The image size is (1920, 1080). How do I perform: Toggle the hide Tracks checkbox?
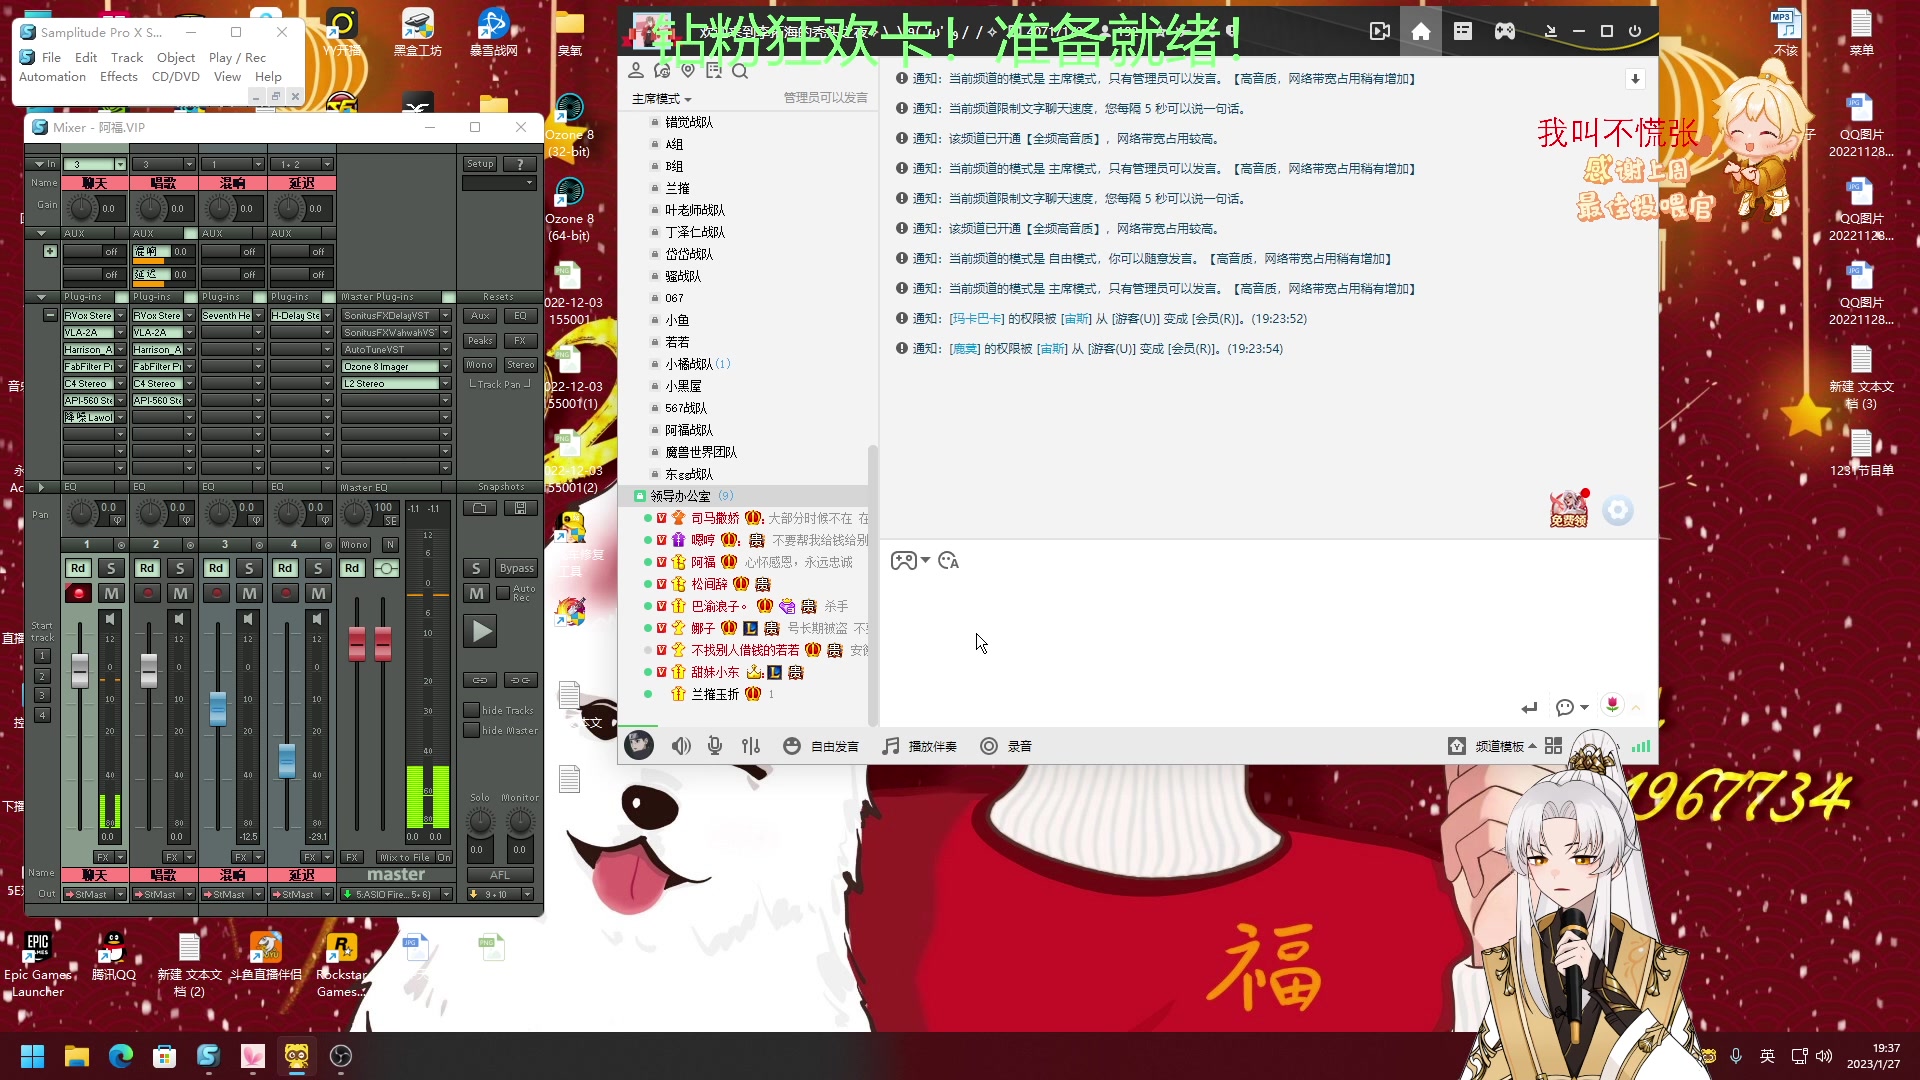[x=471, y=710]
